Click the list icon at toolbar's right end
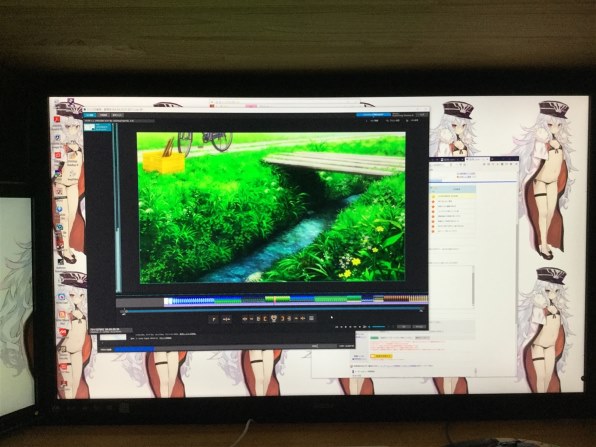The width and height of the screenshot is (596, 447). tap(311, 318)
